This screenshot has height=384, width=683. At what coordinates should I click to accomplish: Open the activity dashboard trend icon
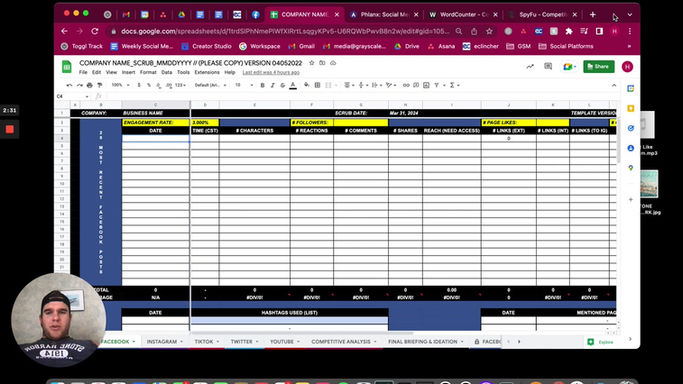[530, 67]
